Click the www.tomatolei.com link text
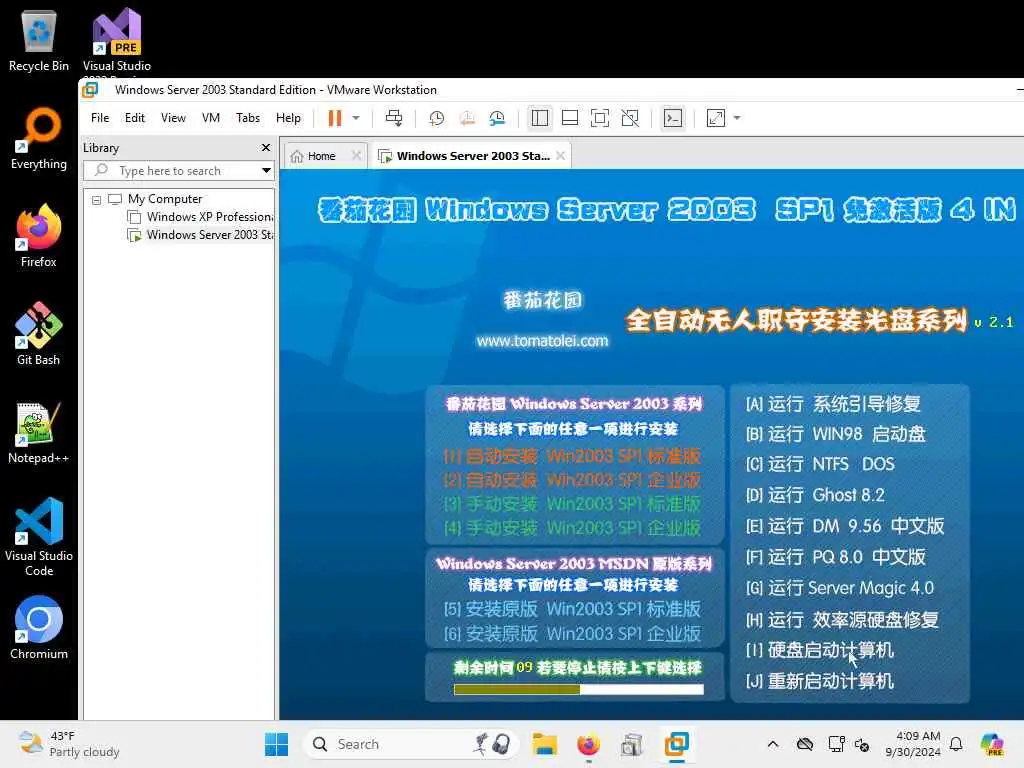This screenshot has height=768, width=1024. [x=542, y=341]
